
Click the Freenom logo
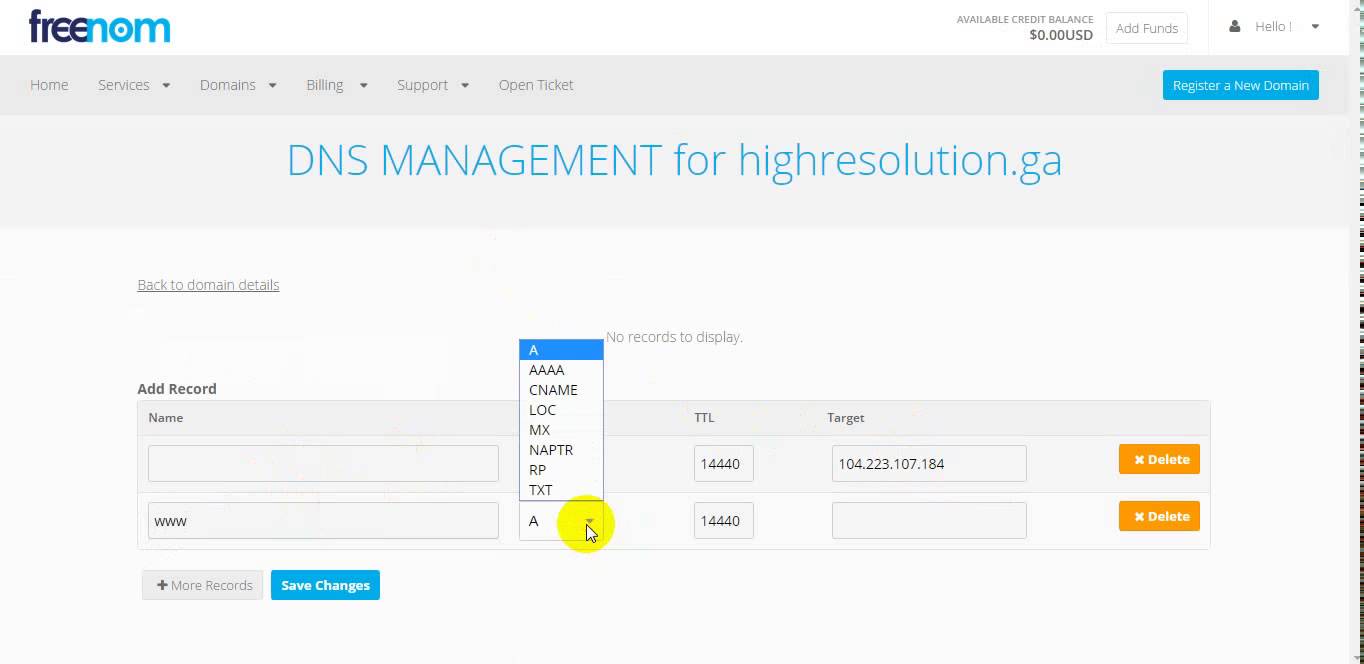click(x=100, y=27)
